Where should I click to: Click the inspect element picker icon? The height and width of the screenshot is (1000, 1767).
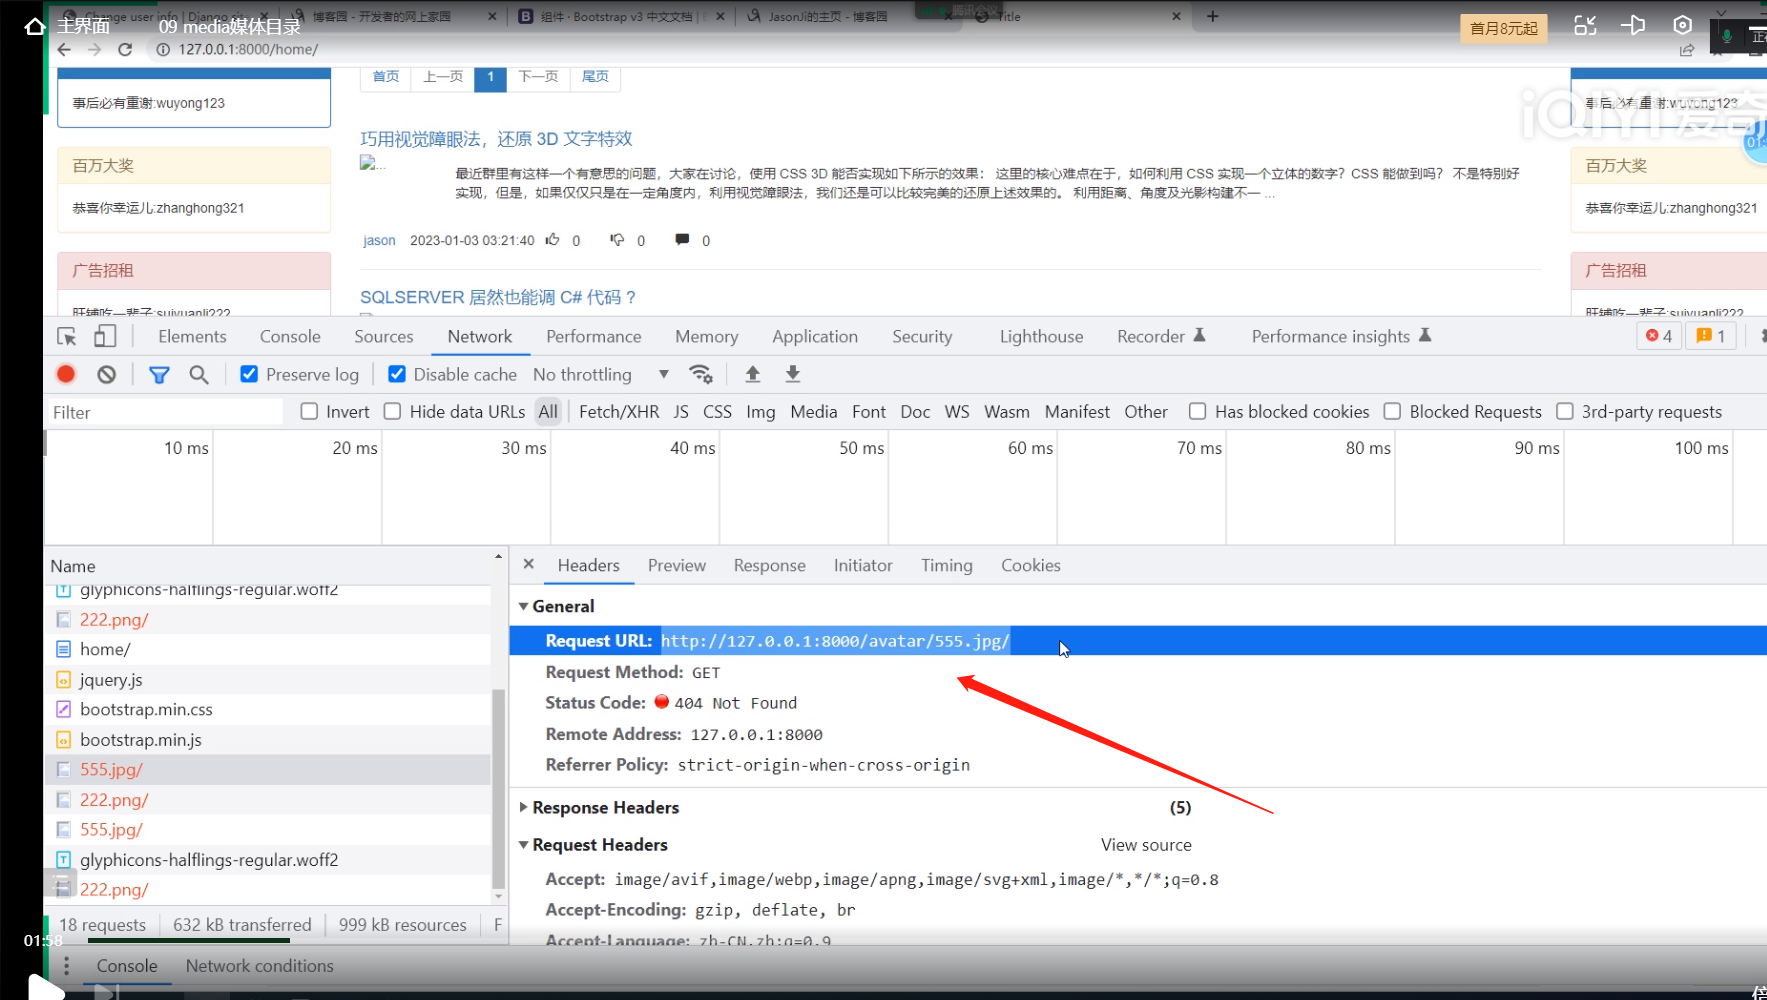click(66, 337)
